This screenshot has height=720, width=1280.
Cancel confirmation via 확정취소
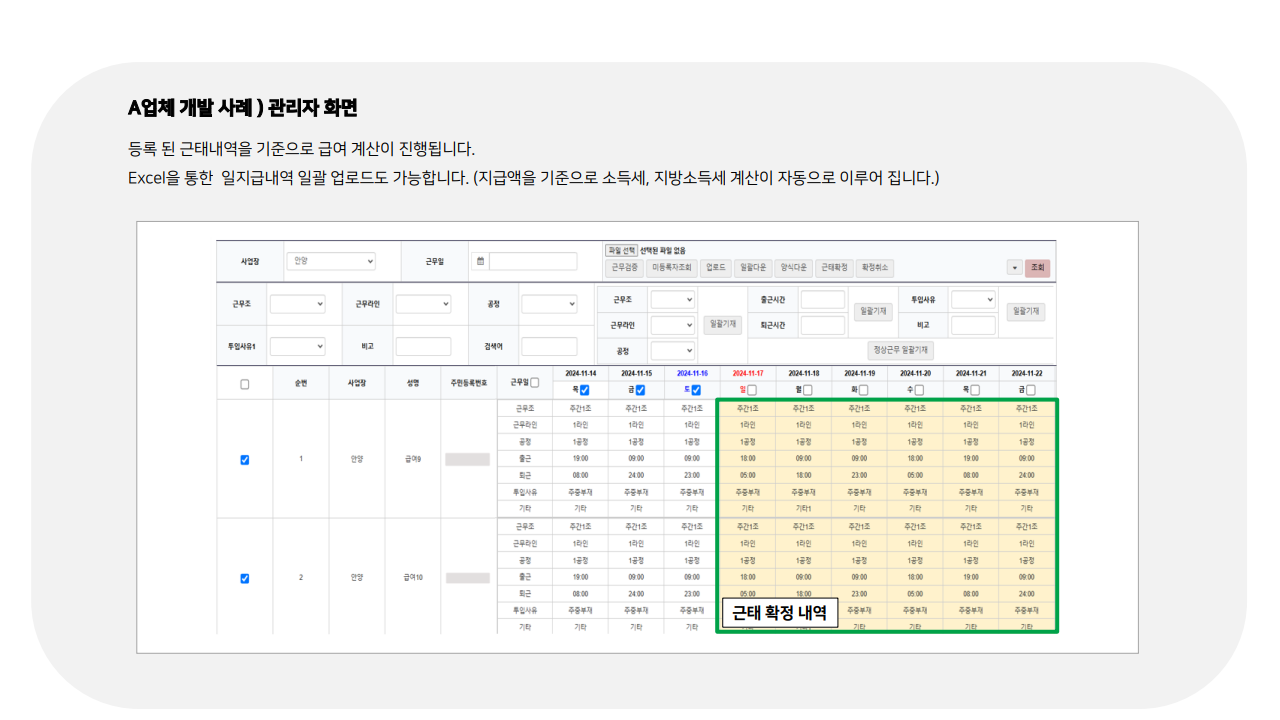pyautogui.click(x=876, y=266)
